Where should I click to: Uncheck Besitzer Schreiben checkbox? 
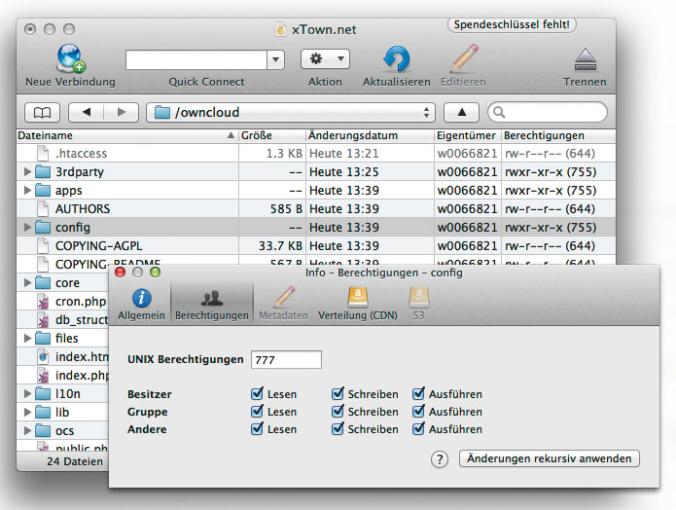pos(338,394)
